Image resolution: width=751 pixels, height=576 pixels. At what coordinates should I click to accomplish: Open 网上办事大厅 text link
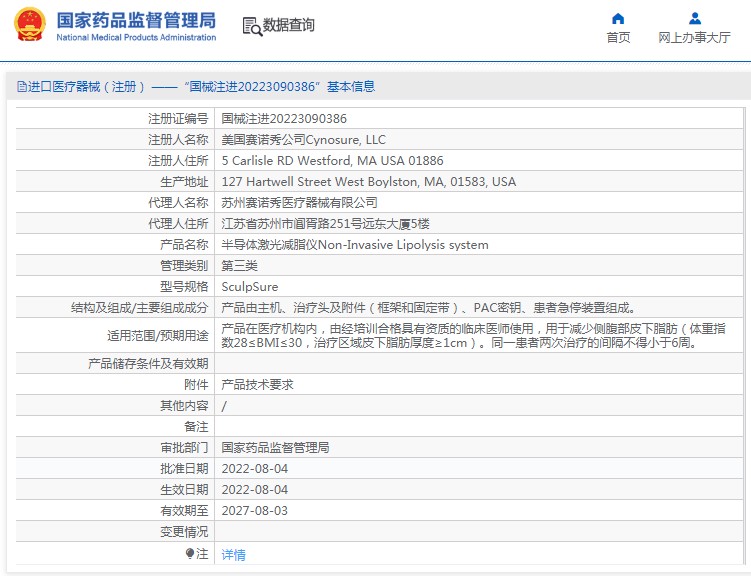pyautogui.click(x=694, y=38)
